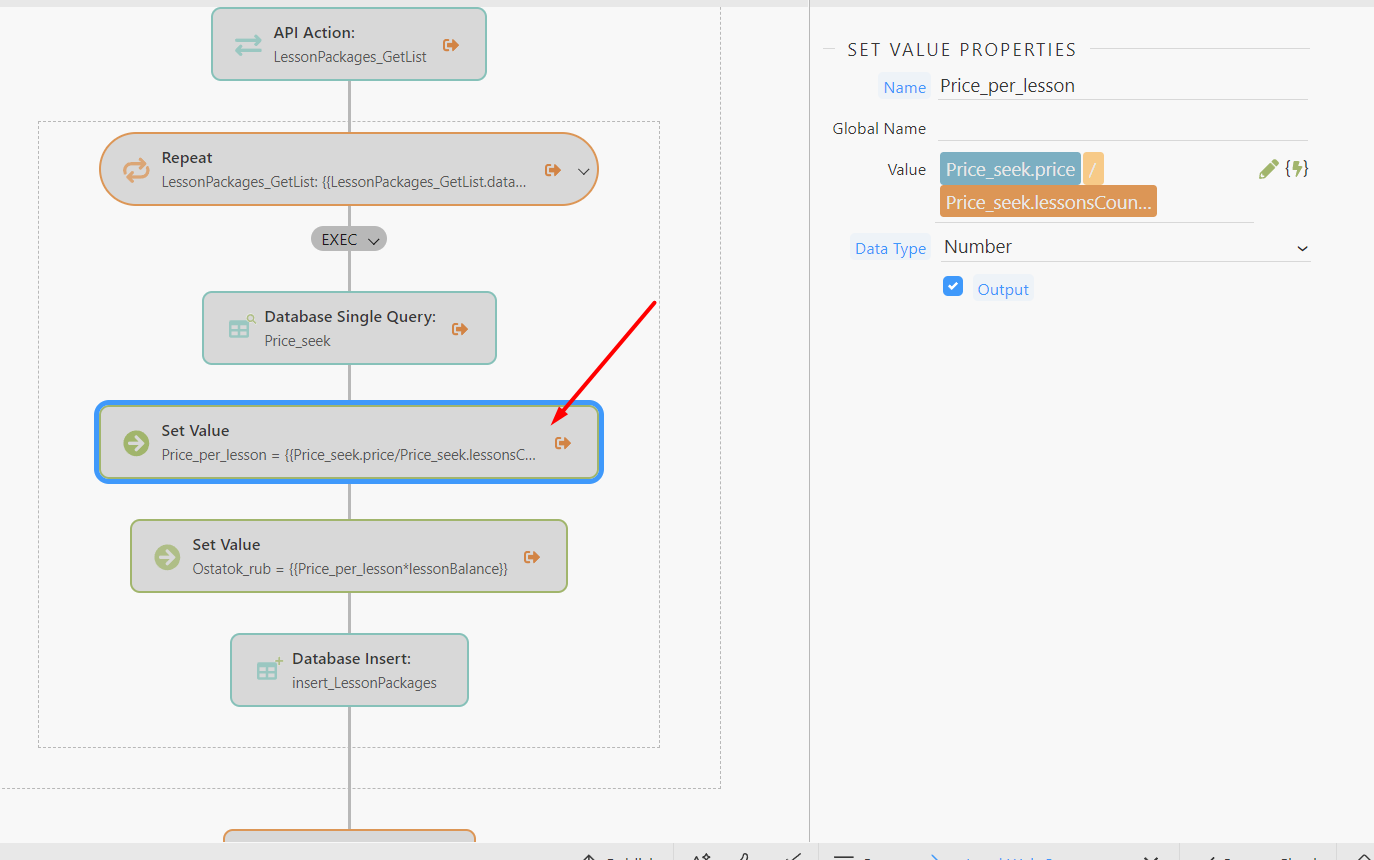Click the Output label next to checkbox

pyautogui.click(x=1003, y=289)
